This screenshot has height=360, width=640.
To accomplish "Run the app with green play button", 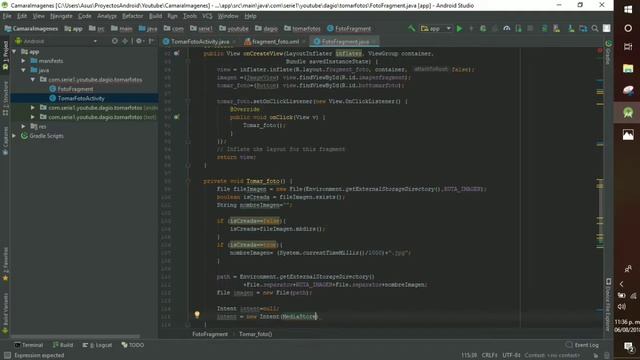I will pos(459,29).
